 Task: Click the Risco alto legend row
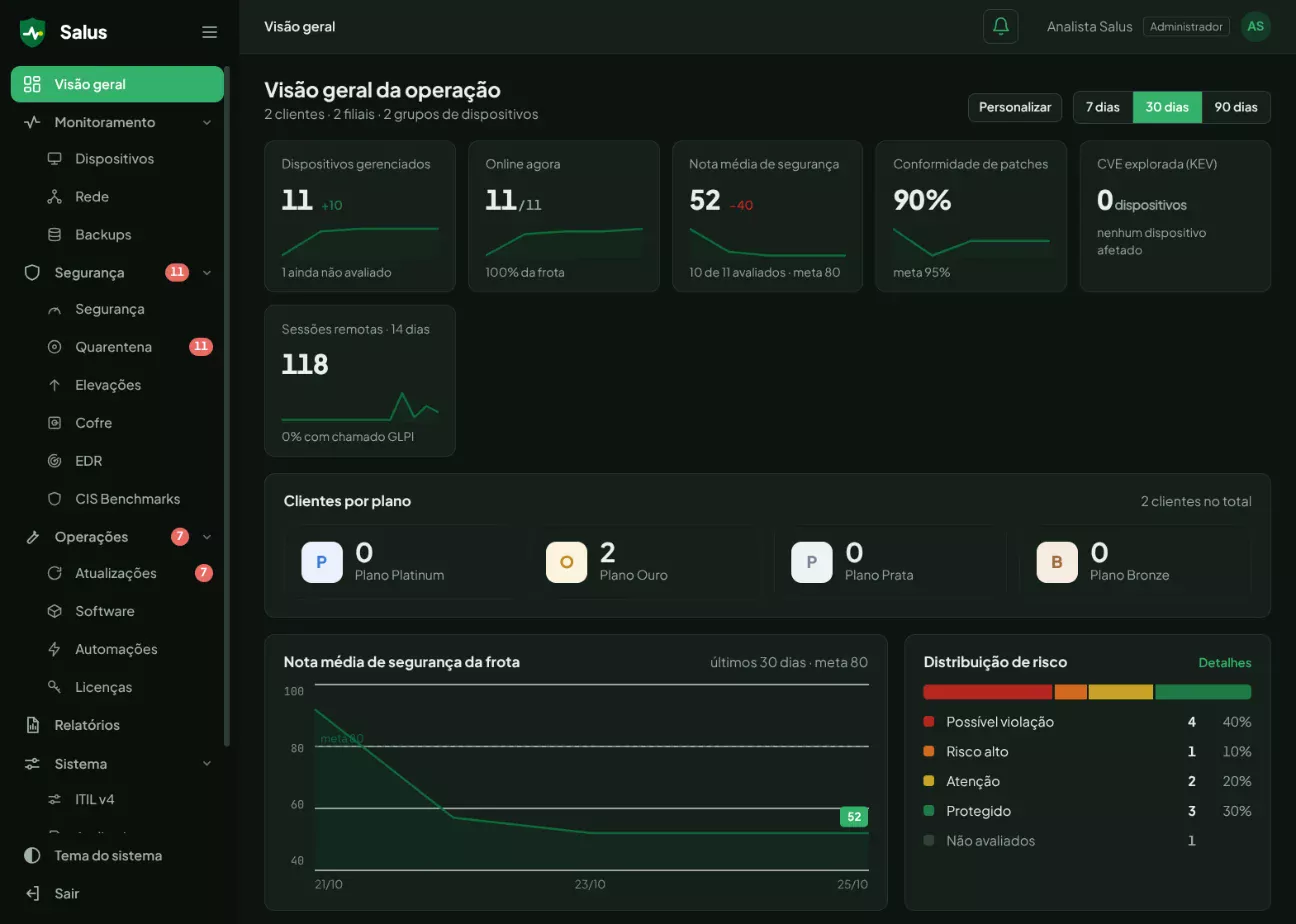[1088, 751]
